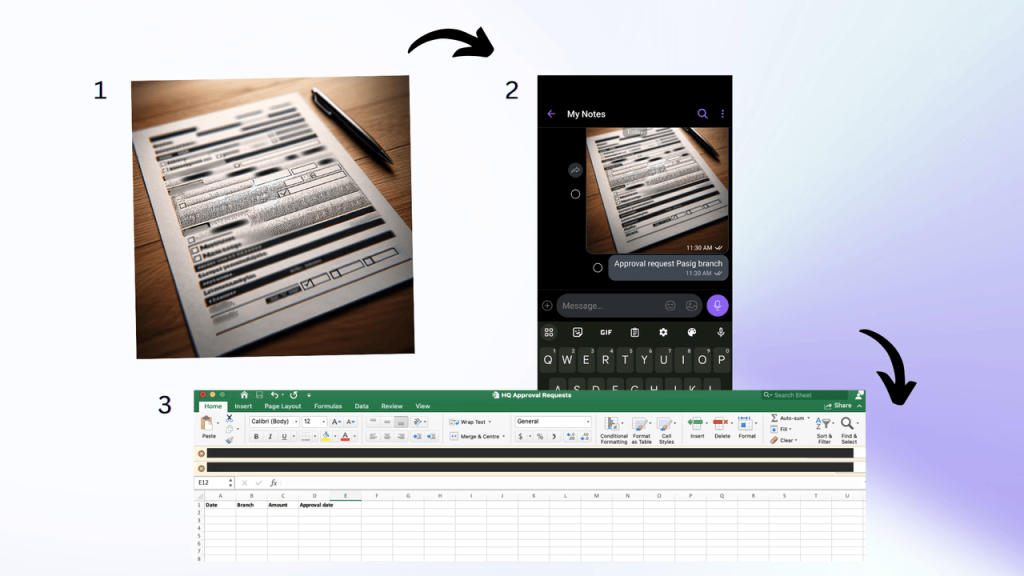Decrease indent in the Excel ribbon
This screenshot has height=576, width=1024.
(417, 436)
